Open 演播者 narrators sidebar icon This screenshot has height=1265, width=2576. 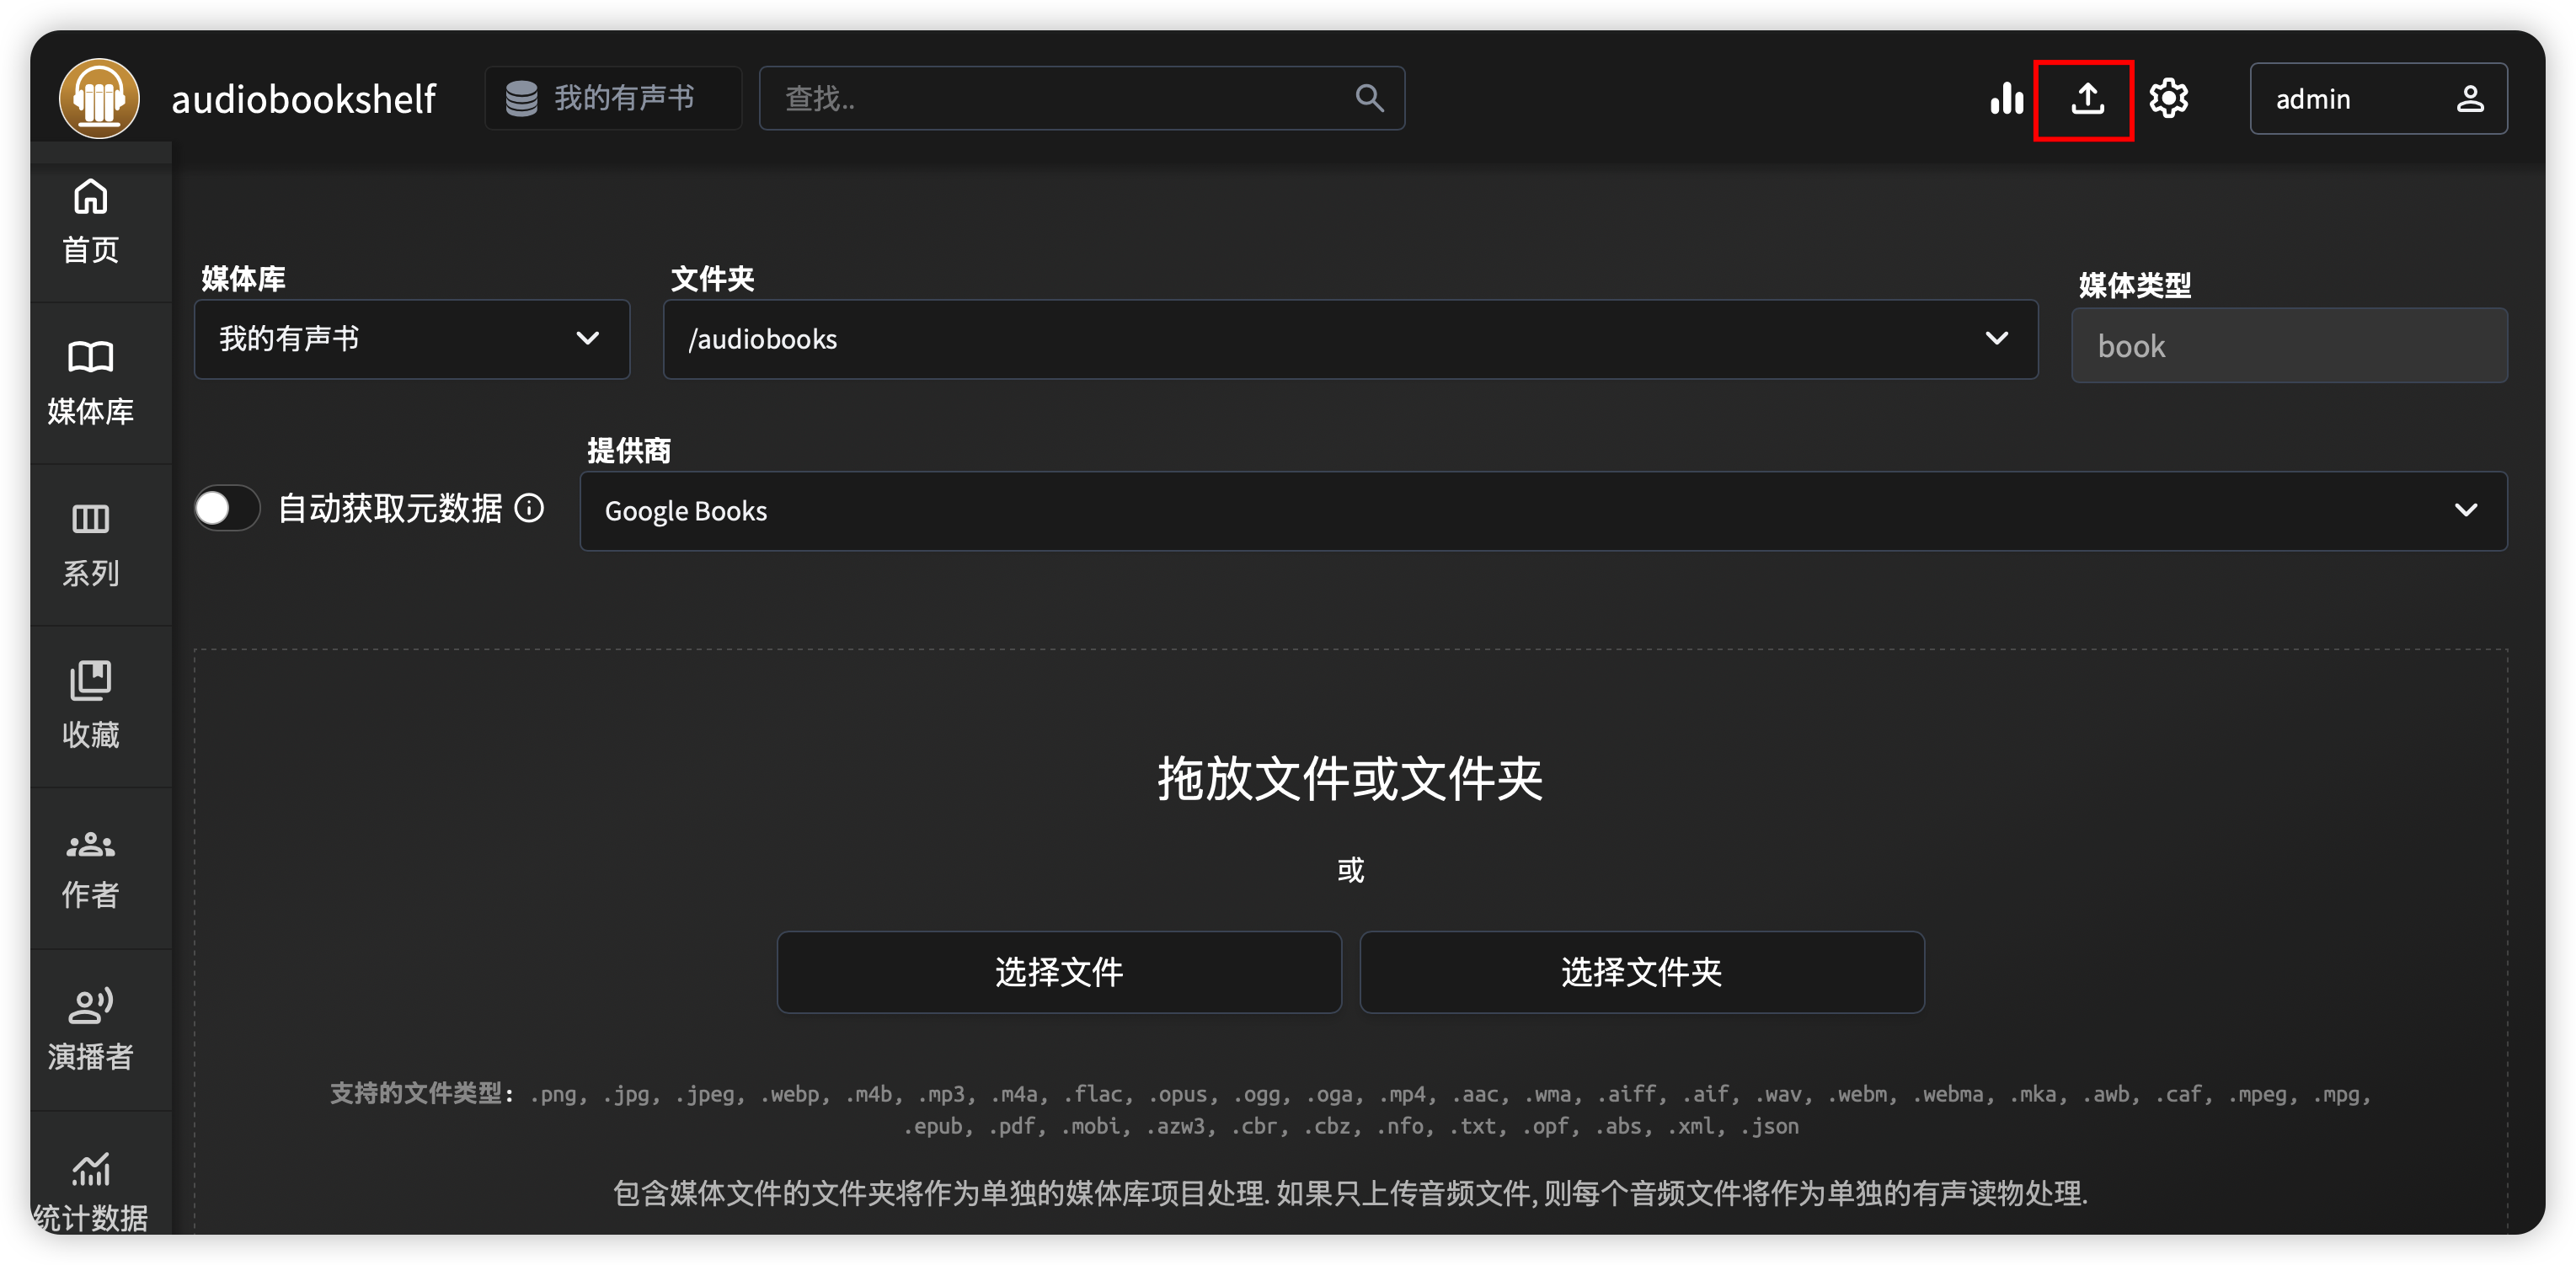[x=91, y=1030]
